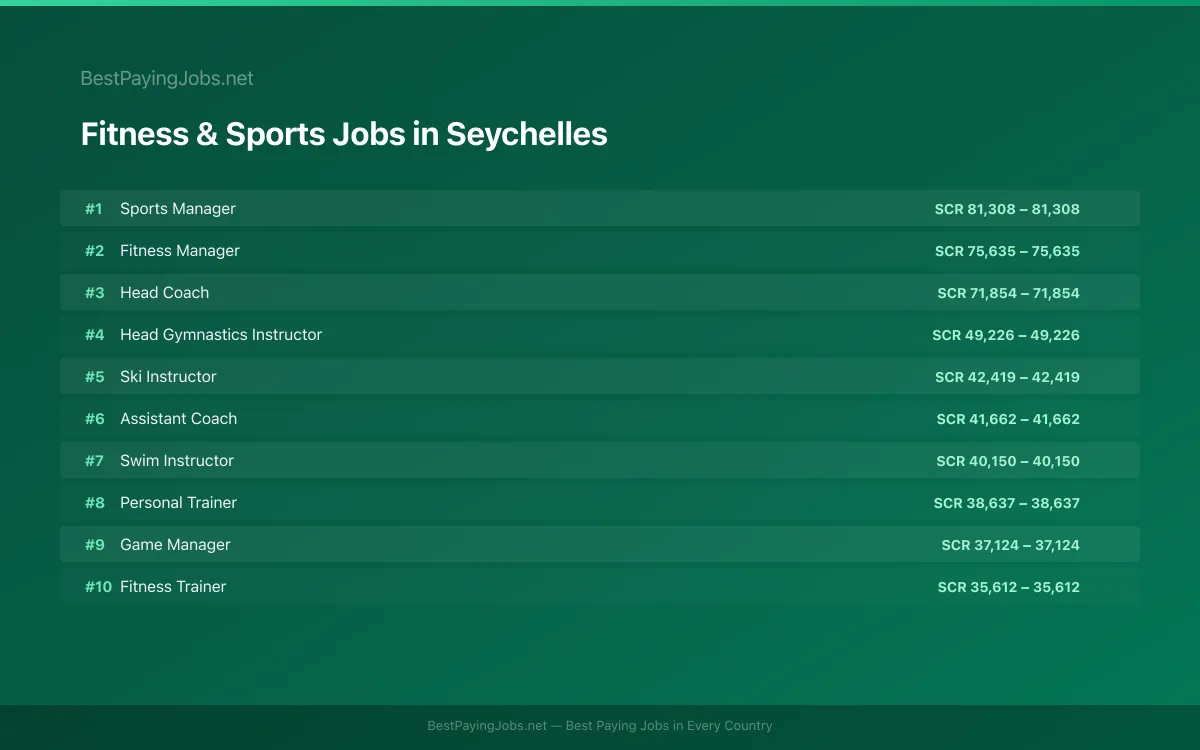This screenshot has height=750, width=1200.
Task: Click the Ski Instructor job title
Action: click(168, 377)
